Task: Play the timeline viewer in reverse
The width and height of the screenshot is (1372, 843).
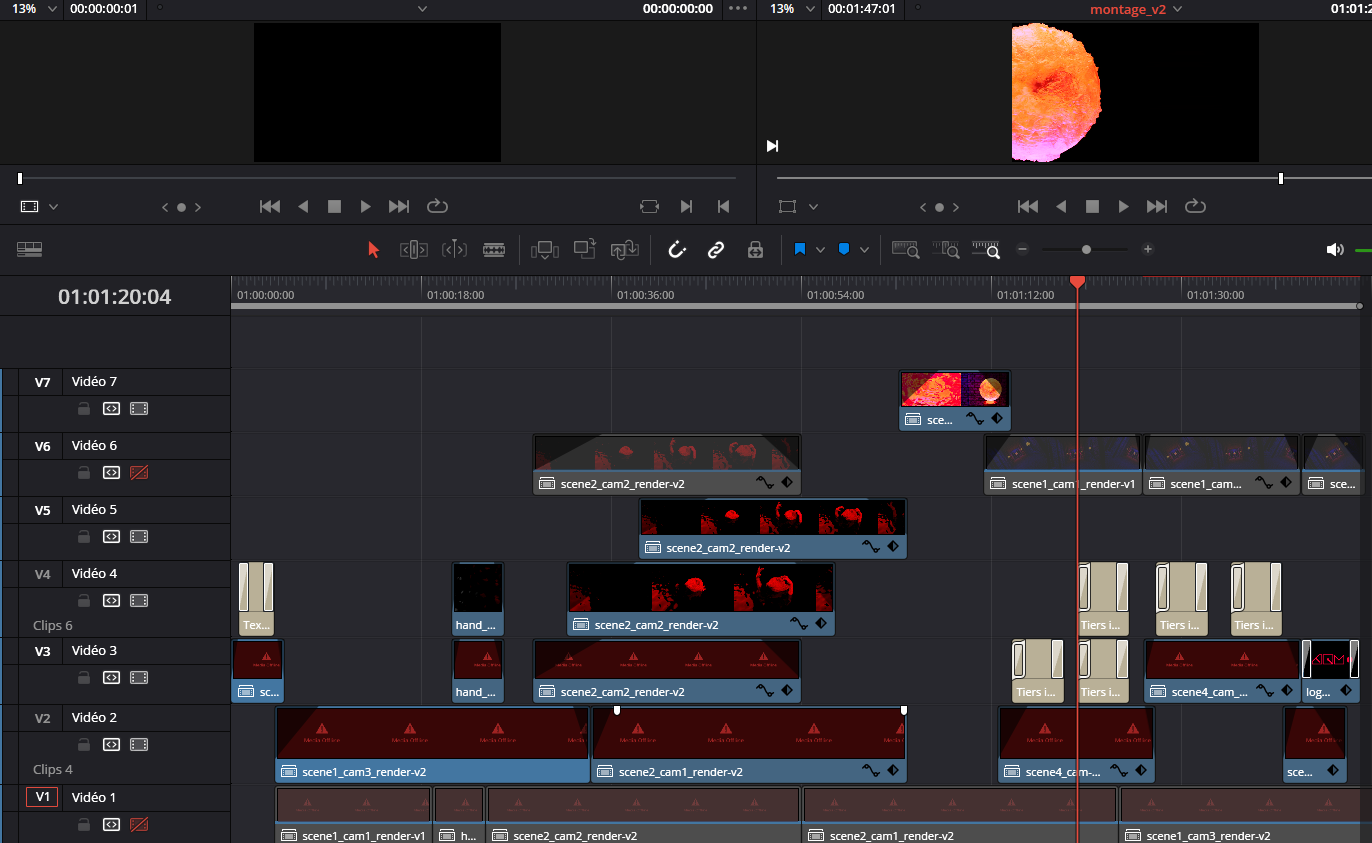Action: [x=1061, y=206]
